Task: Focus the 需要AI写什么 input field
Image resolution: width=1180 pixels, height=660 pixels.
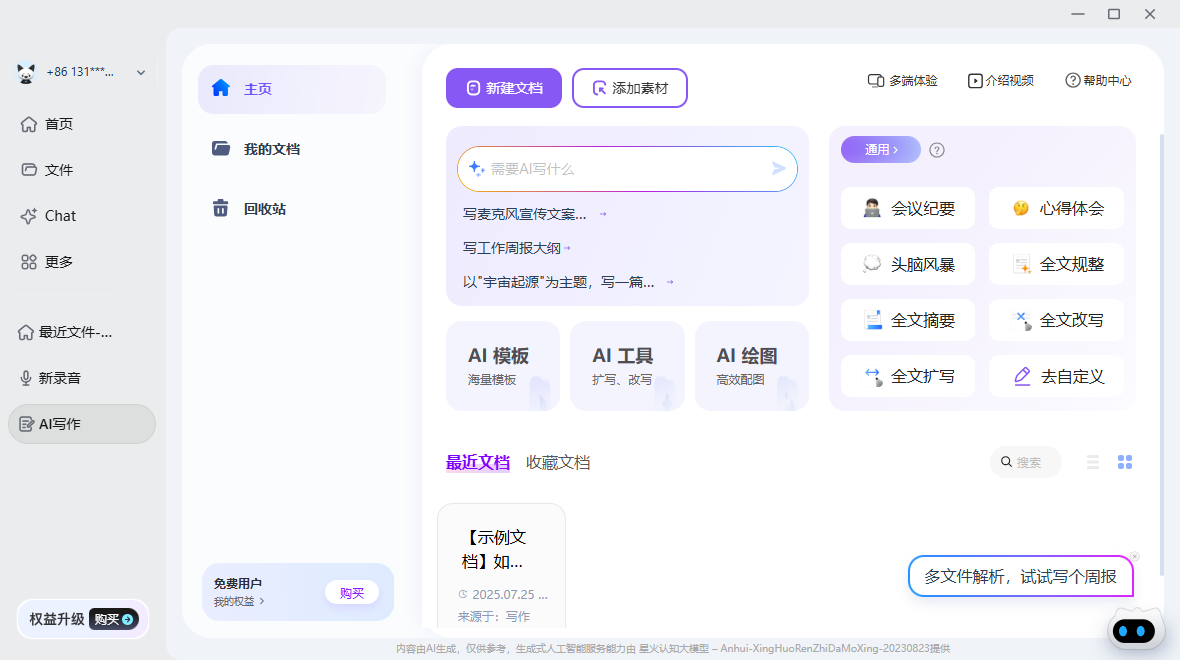Action: pyautogui.click(x=627, y=169)
